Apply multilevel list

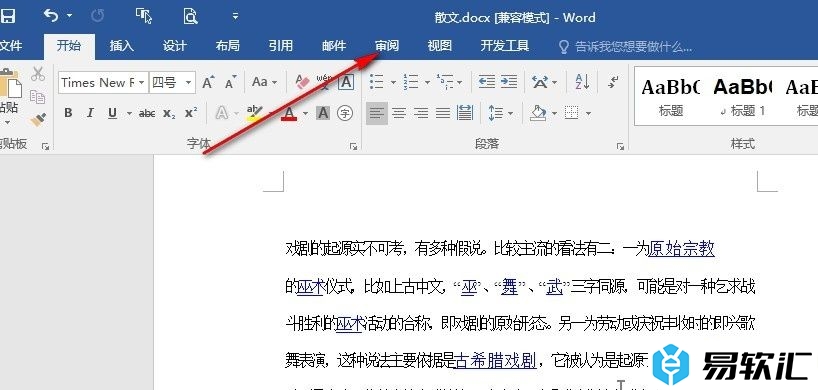[445, 82]
